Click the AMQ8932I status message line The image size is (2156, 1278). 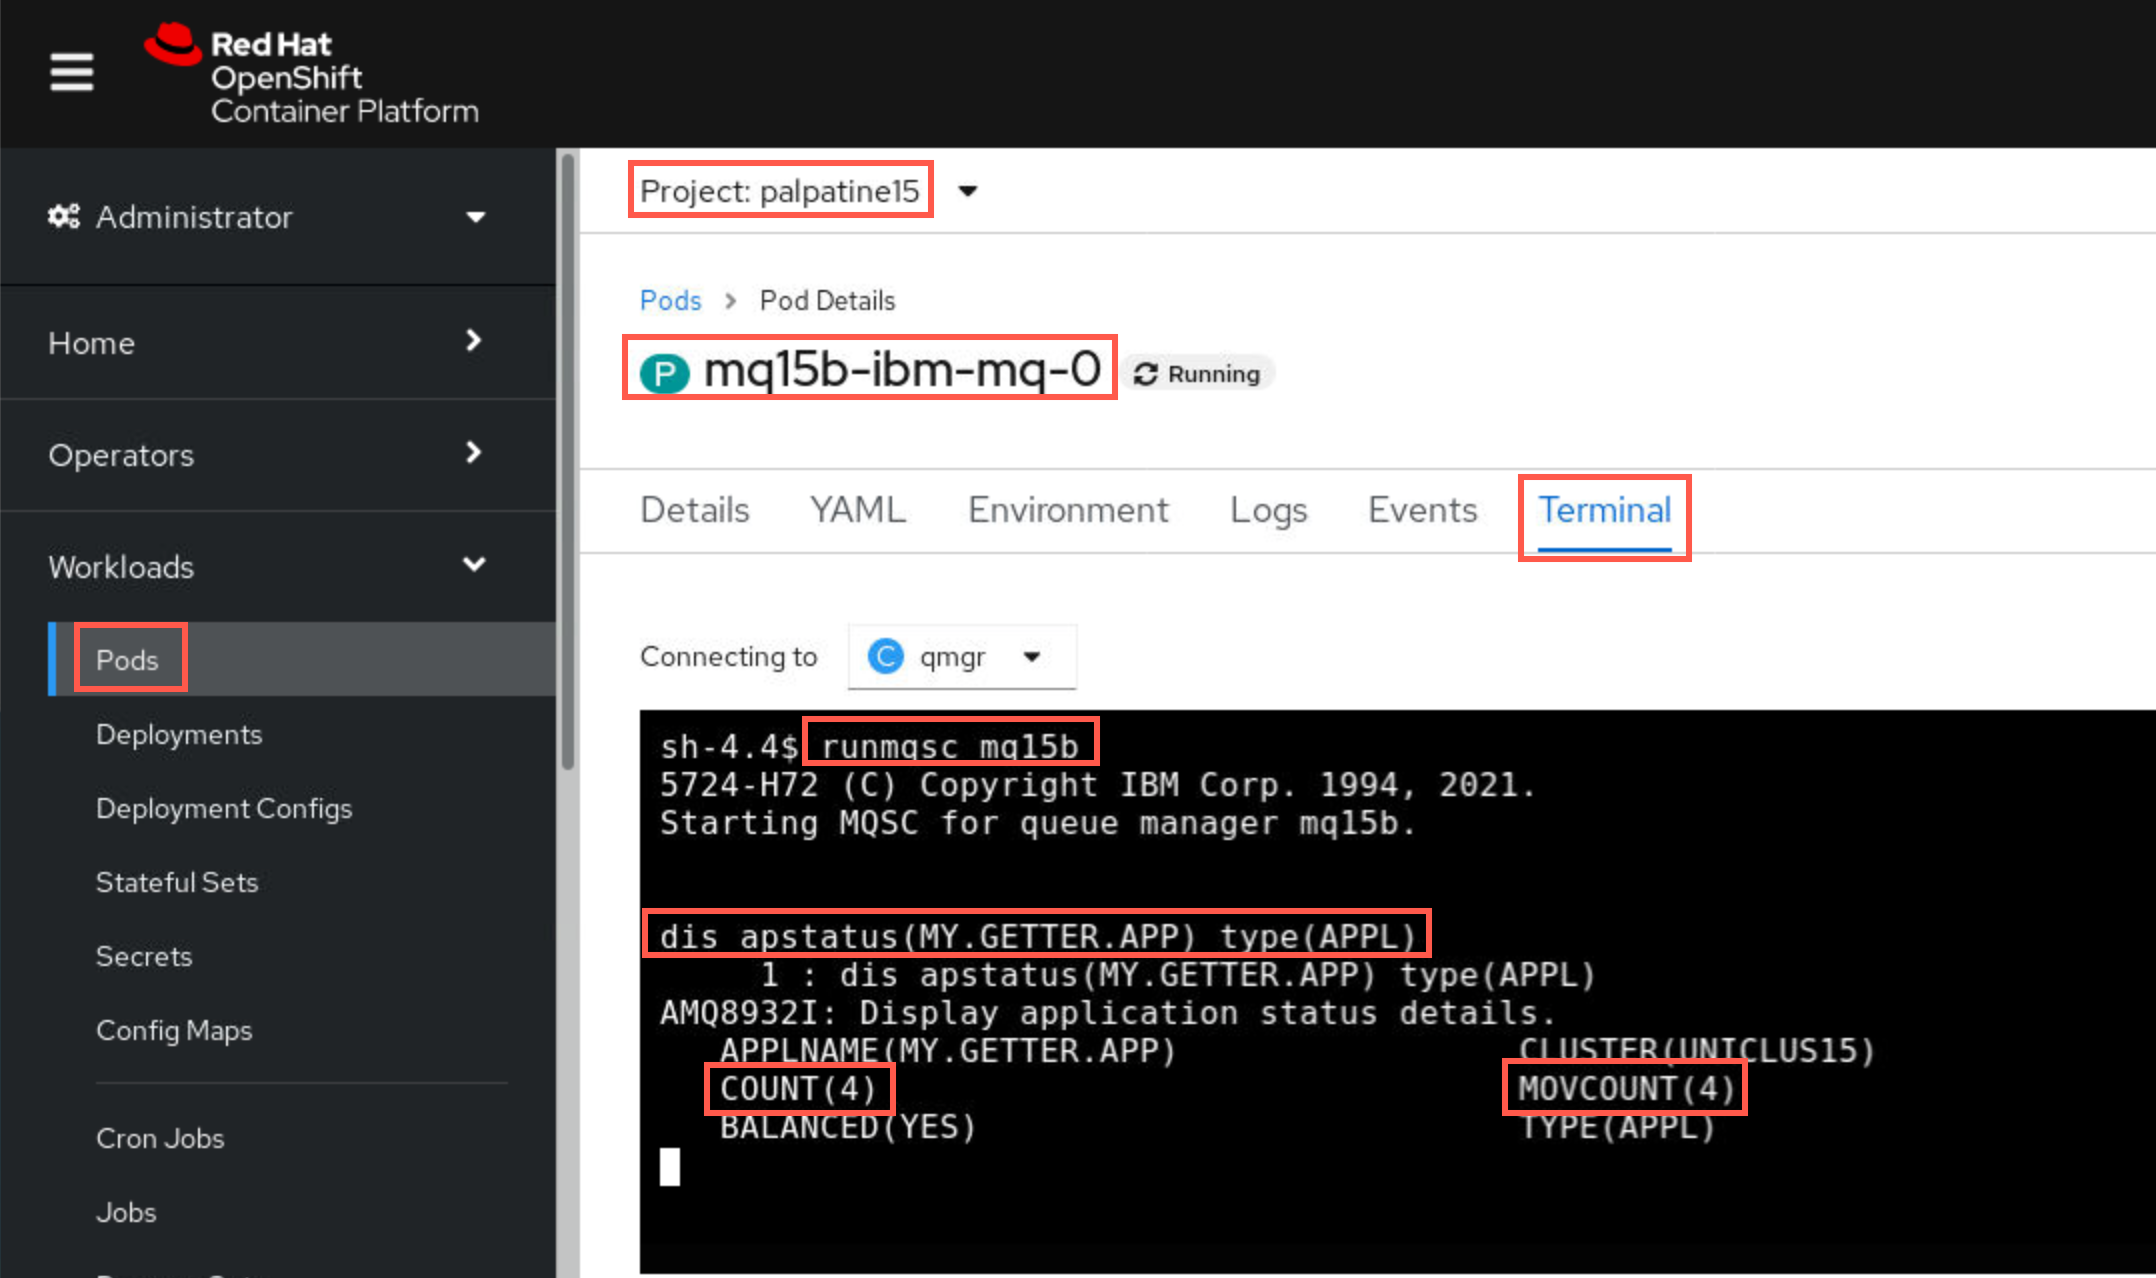pos(1108,1012)
